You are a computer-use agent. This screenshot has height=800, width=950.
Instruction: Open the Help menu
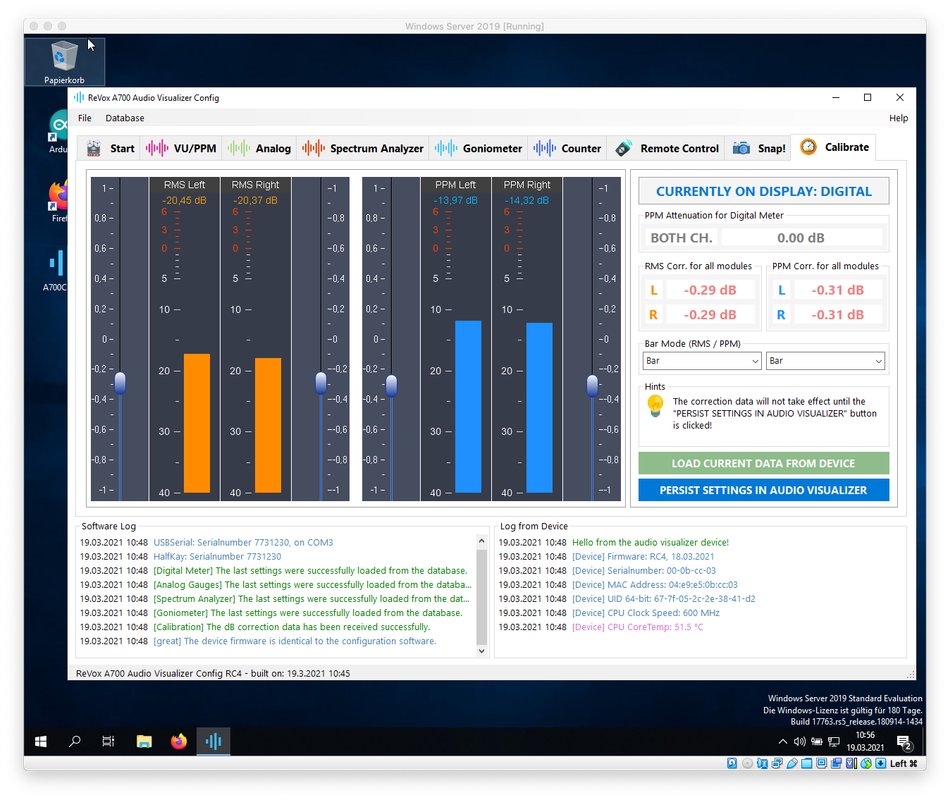click(x=899, y=118)
